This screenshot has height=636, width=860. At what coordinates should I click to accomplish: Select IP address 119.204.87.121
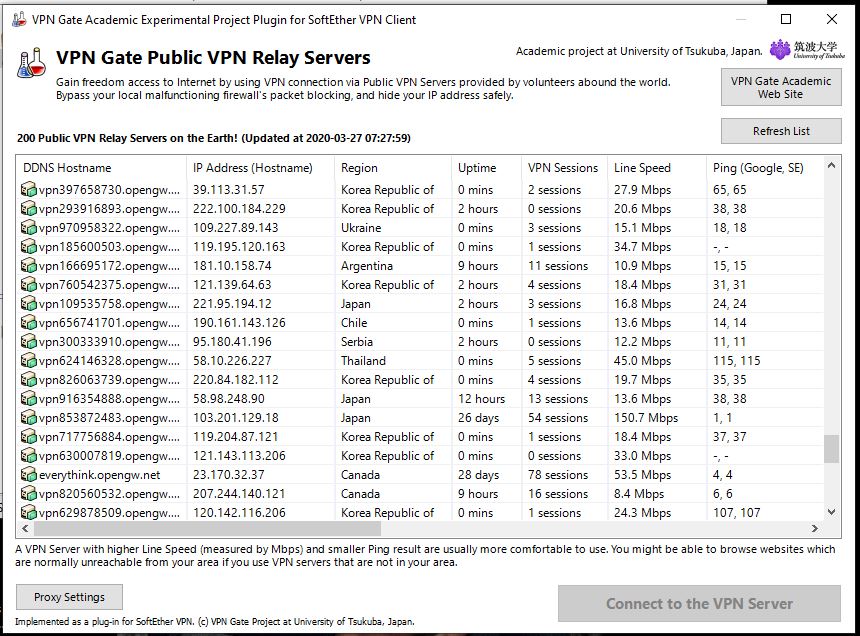pyautogui.click(x=235, y=437)
